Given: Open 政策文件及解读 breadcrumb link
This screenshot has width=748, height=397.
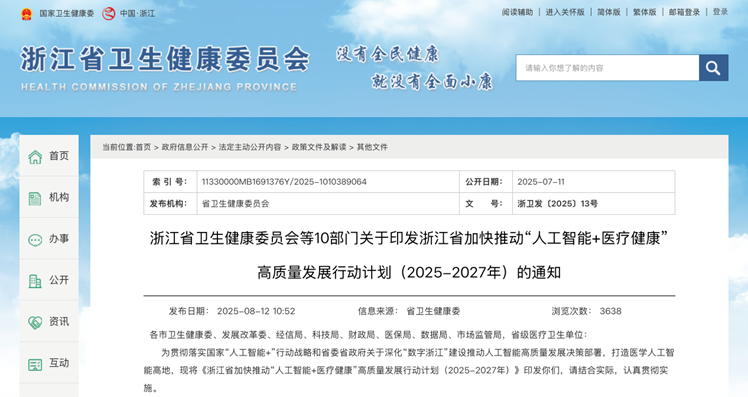Looking at the screenshot, I should click(319, 147).
